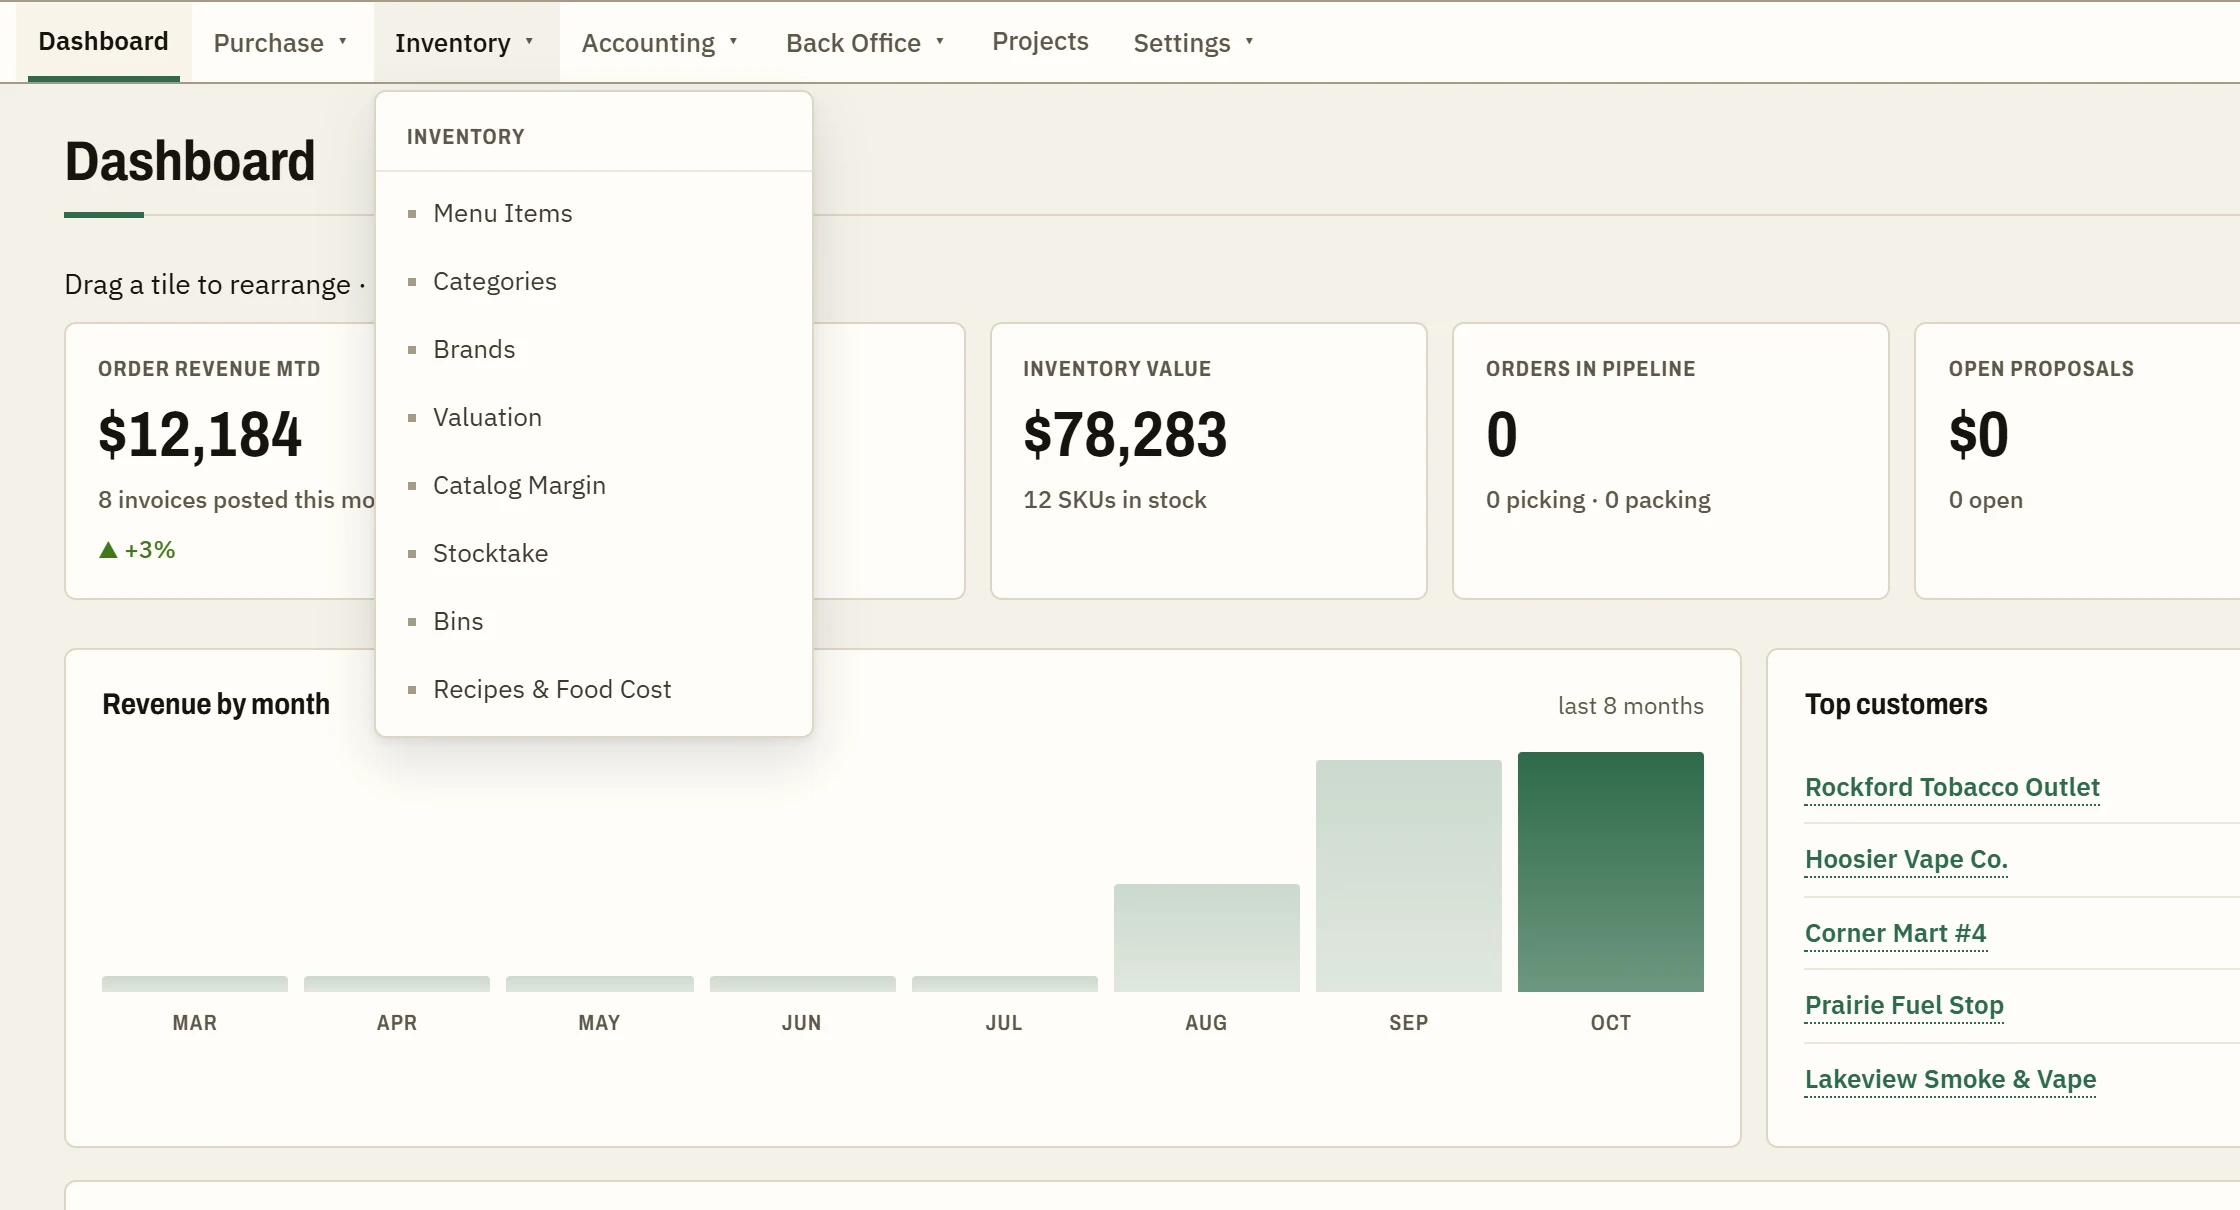2240x1210 pixels.
Task: Select Categories in the Inventory menu
Action: pyautogui.click(x=594, y=281)
